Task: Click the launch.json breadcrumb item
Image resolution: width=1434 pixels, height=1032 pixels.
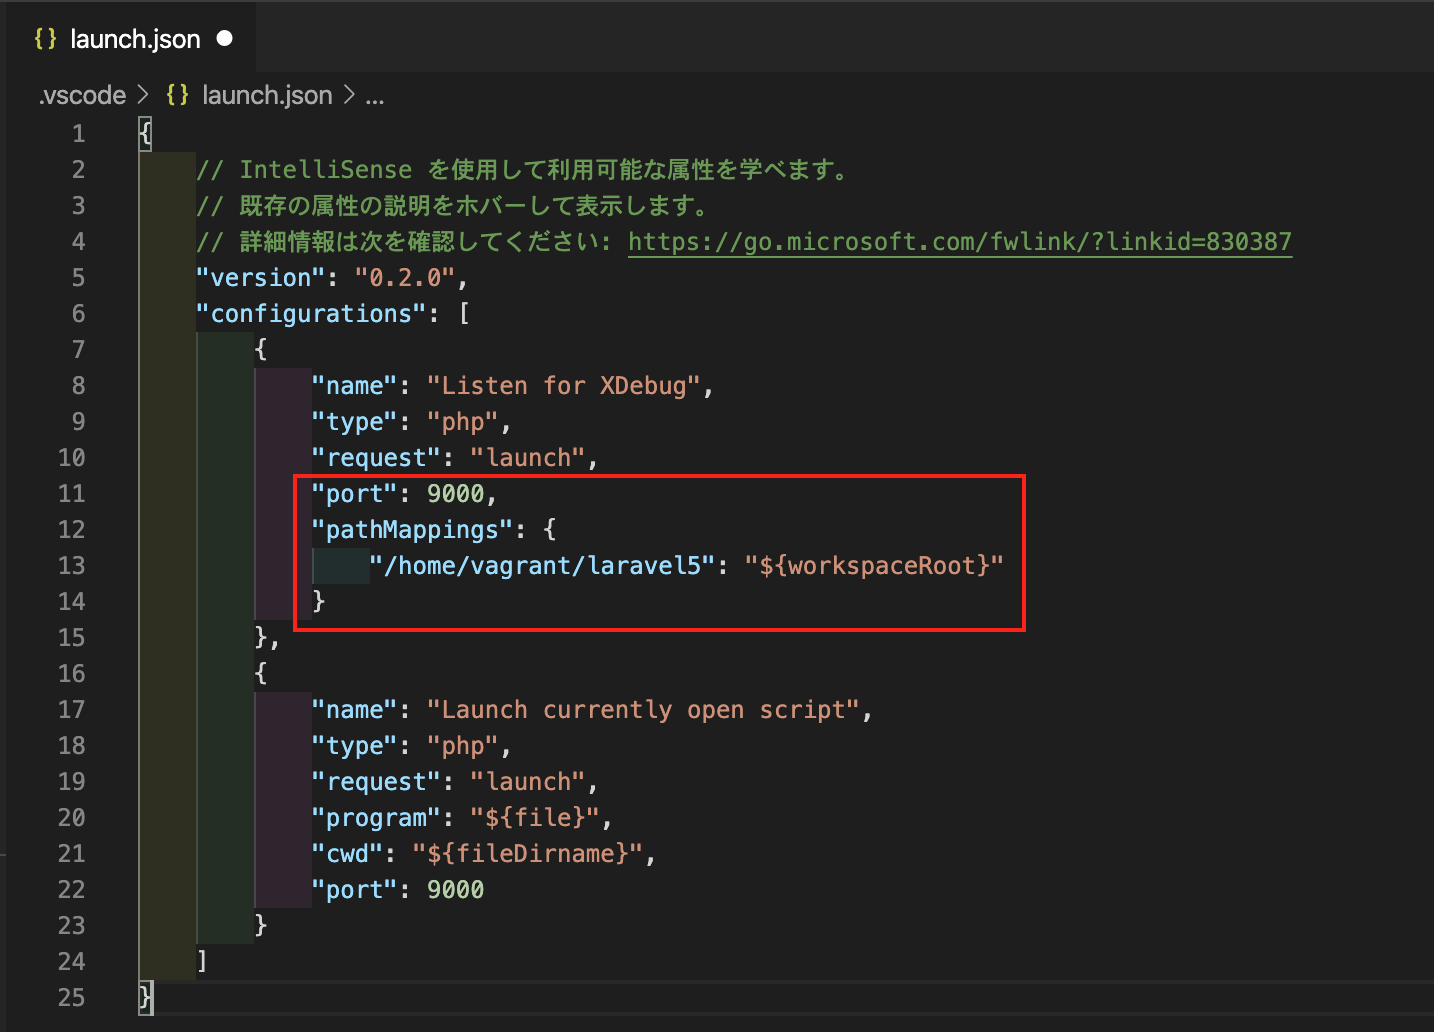Action: click(x=267, y=95)
